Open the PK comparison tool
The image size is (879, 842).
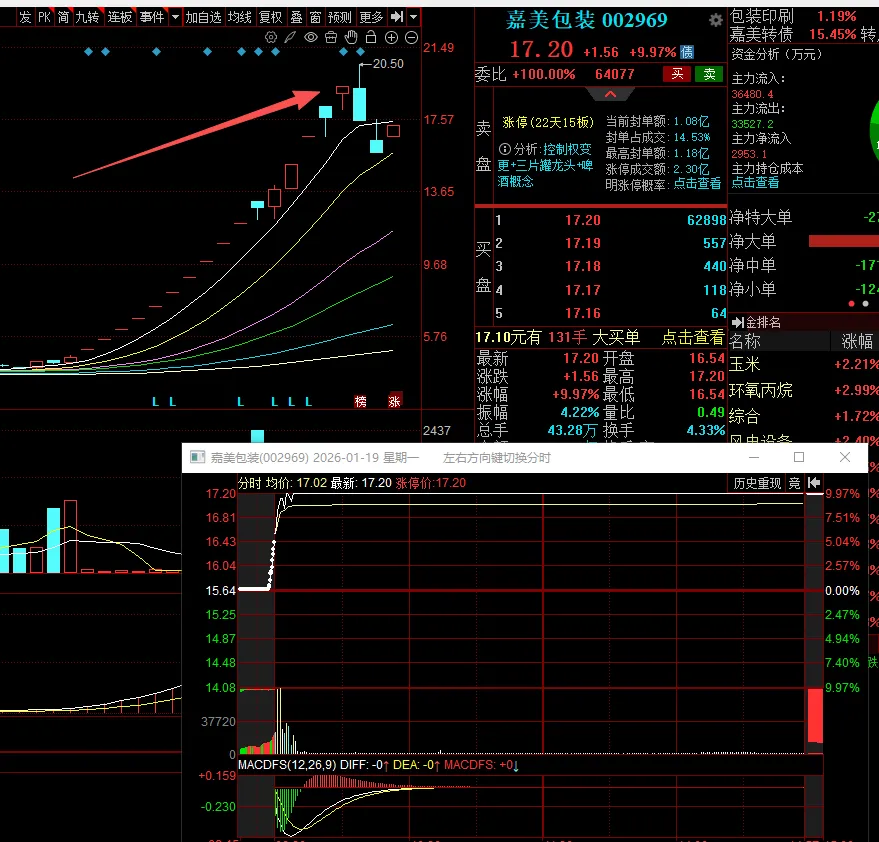44,17
